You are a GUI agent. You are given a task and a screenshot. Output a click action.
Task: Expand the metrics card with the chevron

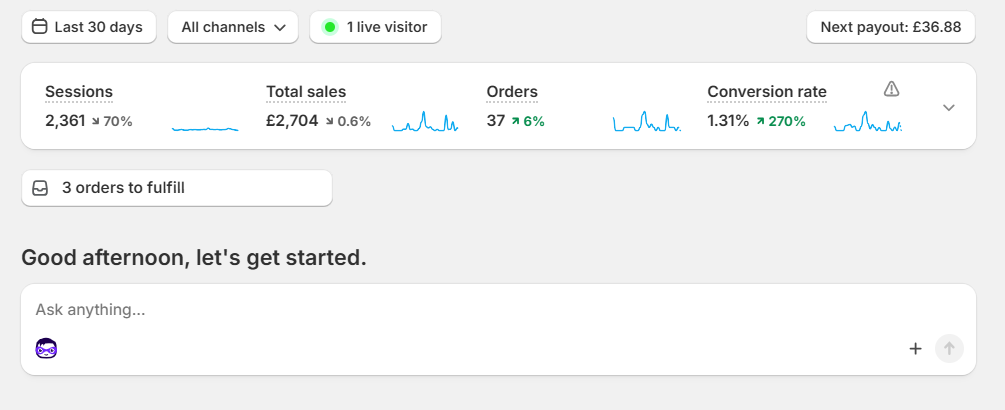click(x=949, y=107)
